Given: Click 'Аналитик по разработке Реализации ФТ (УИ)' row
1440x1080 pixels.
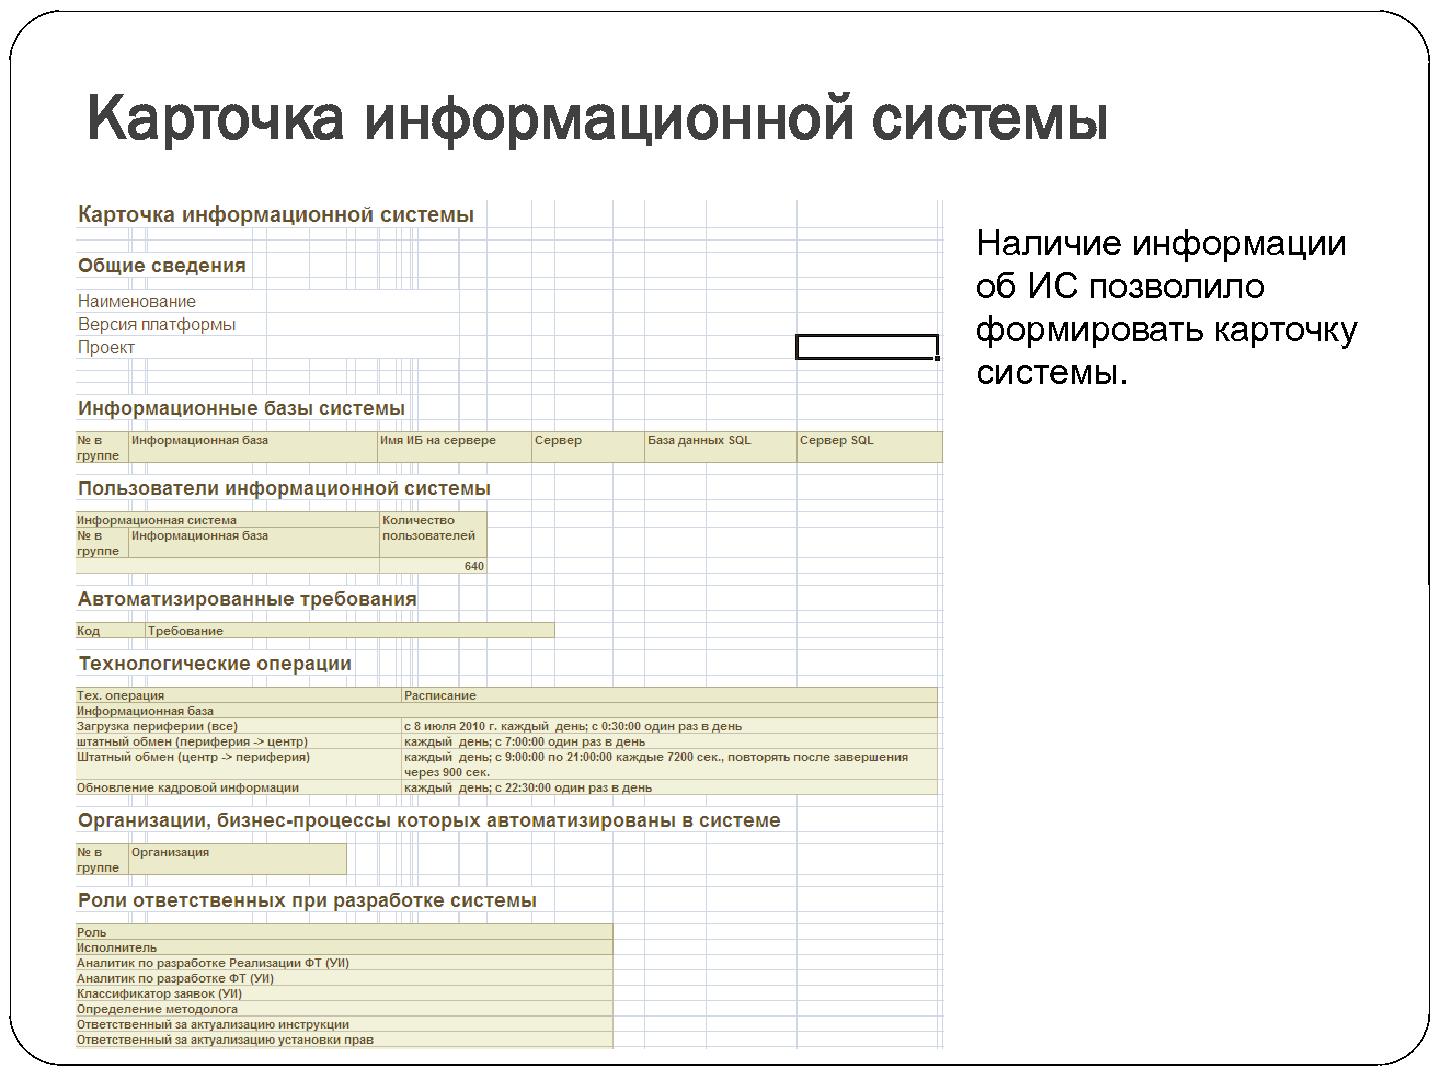Looking at the screenshot, I should pyautogui.click(x=344, y=963).
